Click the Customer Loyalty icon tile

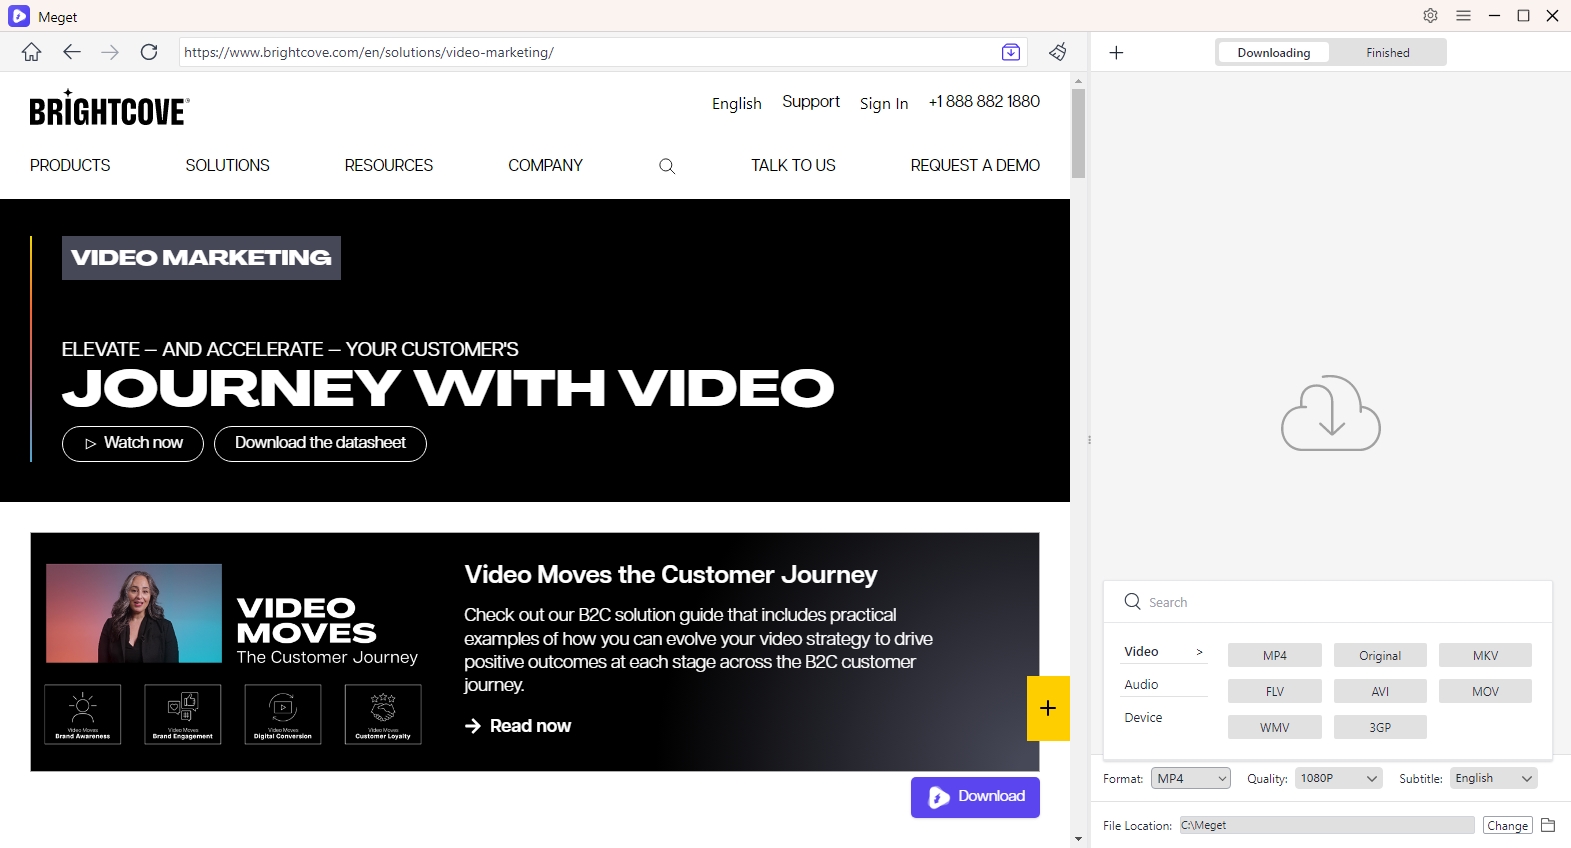coord(383,714)
